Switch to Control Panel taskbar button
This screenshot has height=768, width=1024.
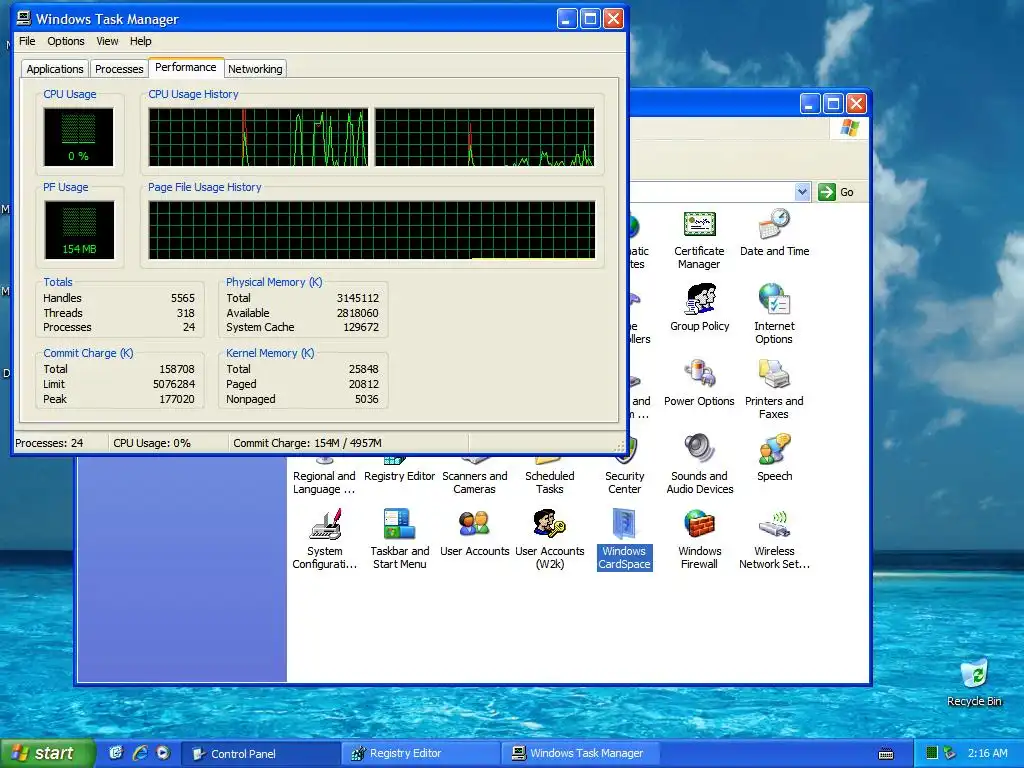[259, 754]
